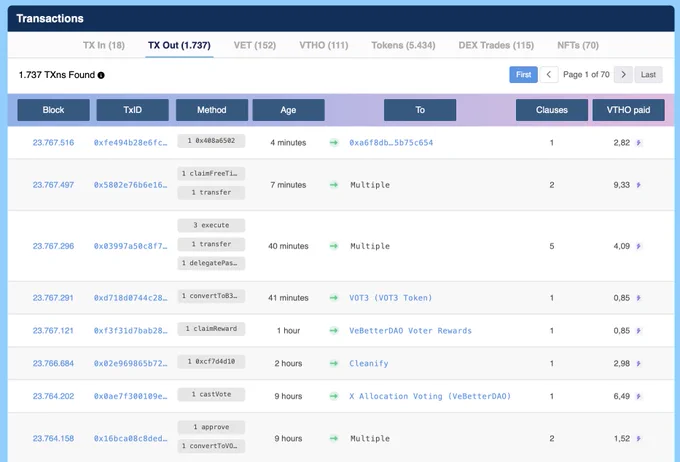680x462 pixels.
Task: Click VTHO bolt icon next to 1,52
Action: click(x=638, y=438)
